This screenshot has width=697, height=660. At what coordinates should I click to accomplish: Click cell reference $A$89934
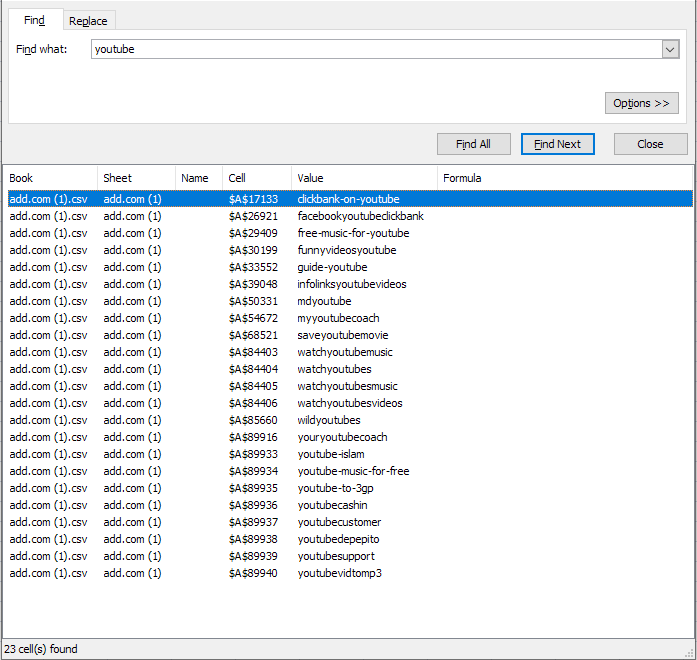pyautogui.click(x=253, y=471)
